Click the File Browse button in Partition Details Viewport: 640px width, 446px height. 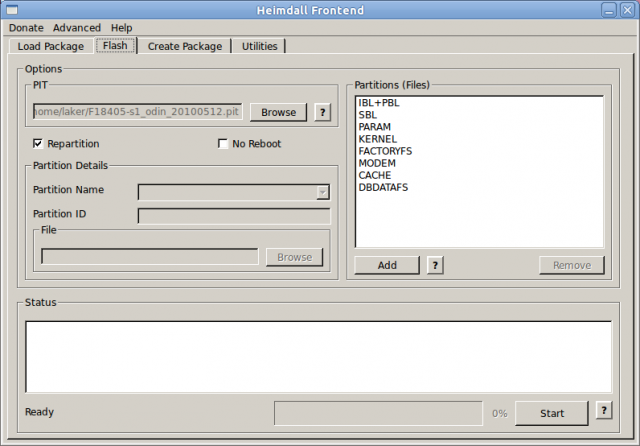[294, 257]
